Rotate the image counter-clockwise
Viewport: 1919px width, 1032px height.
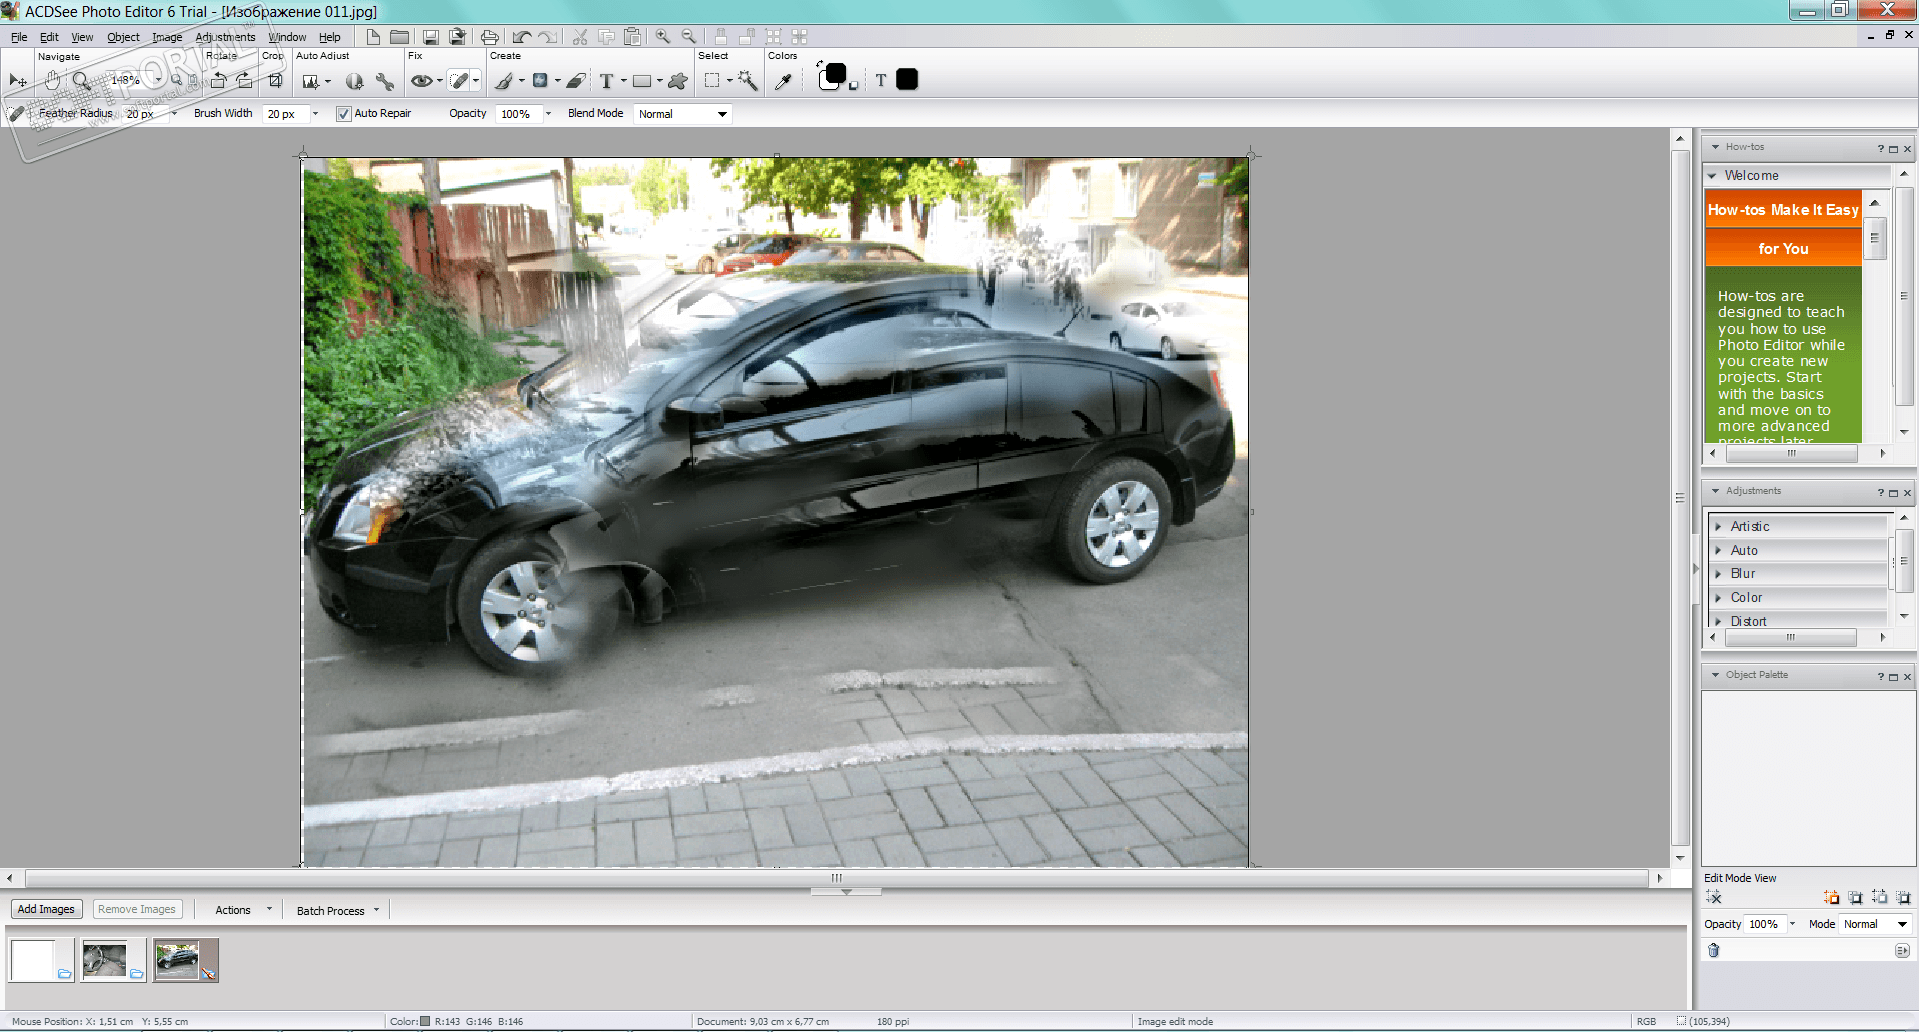(x=219, y=81)
